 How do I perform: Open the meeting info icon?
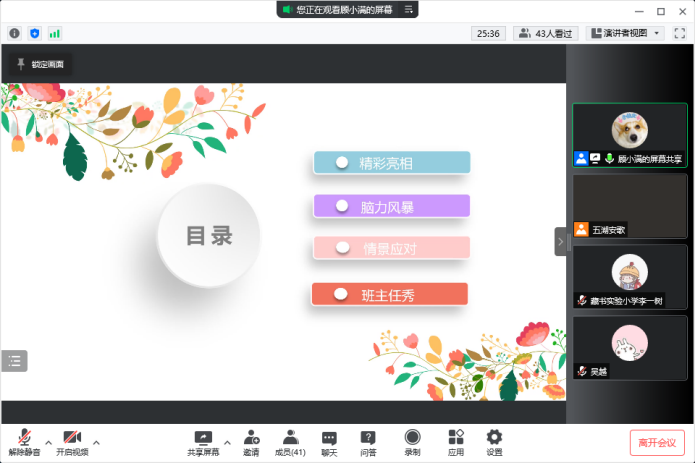pos(15,33)
